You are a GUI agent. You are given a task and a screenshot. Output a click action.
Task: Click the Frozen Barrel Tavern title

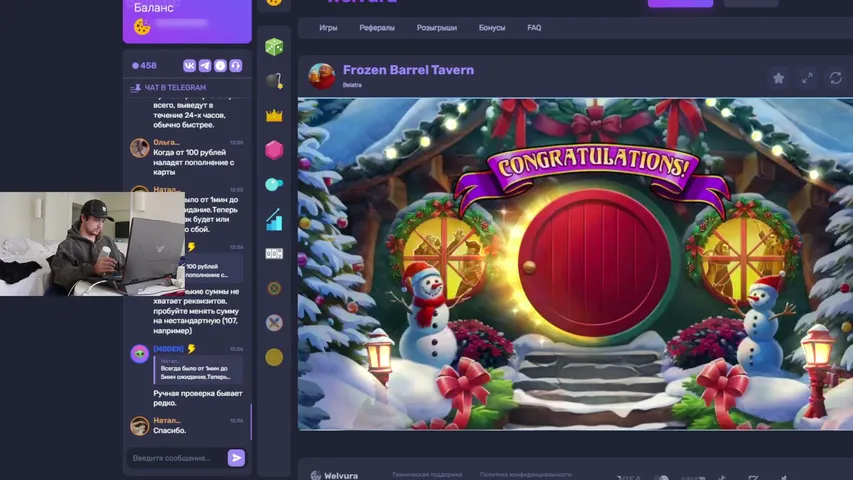408,70
